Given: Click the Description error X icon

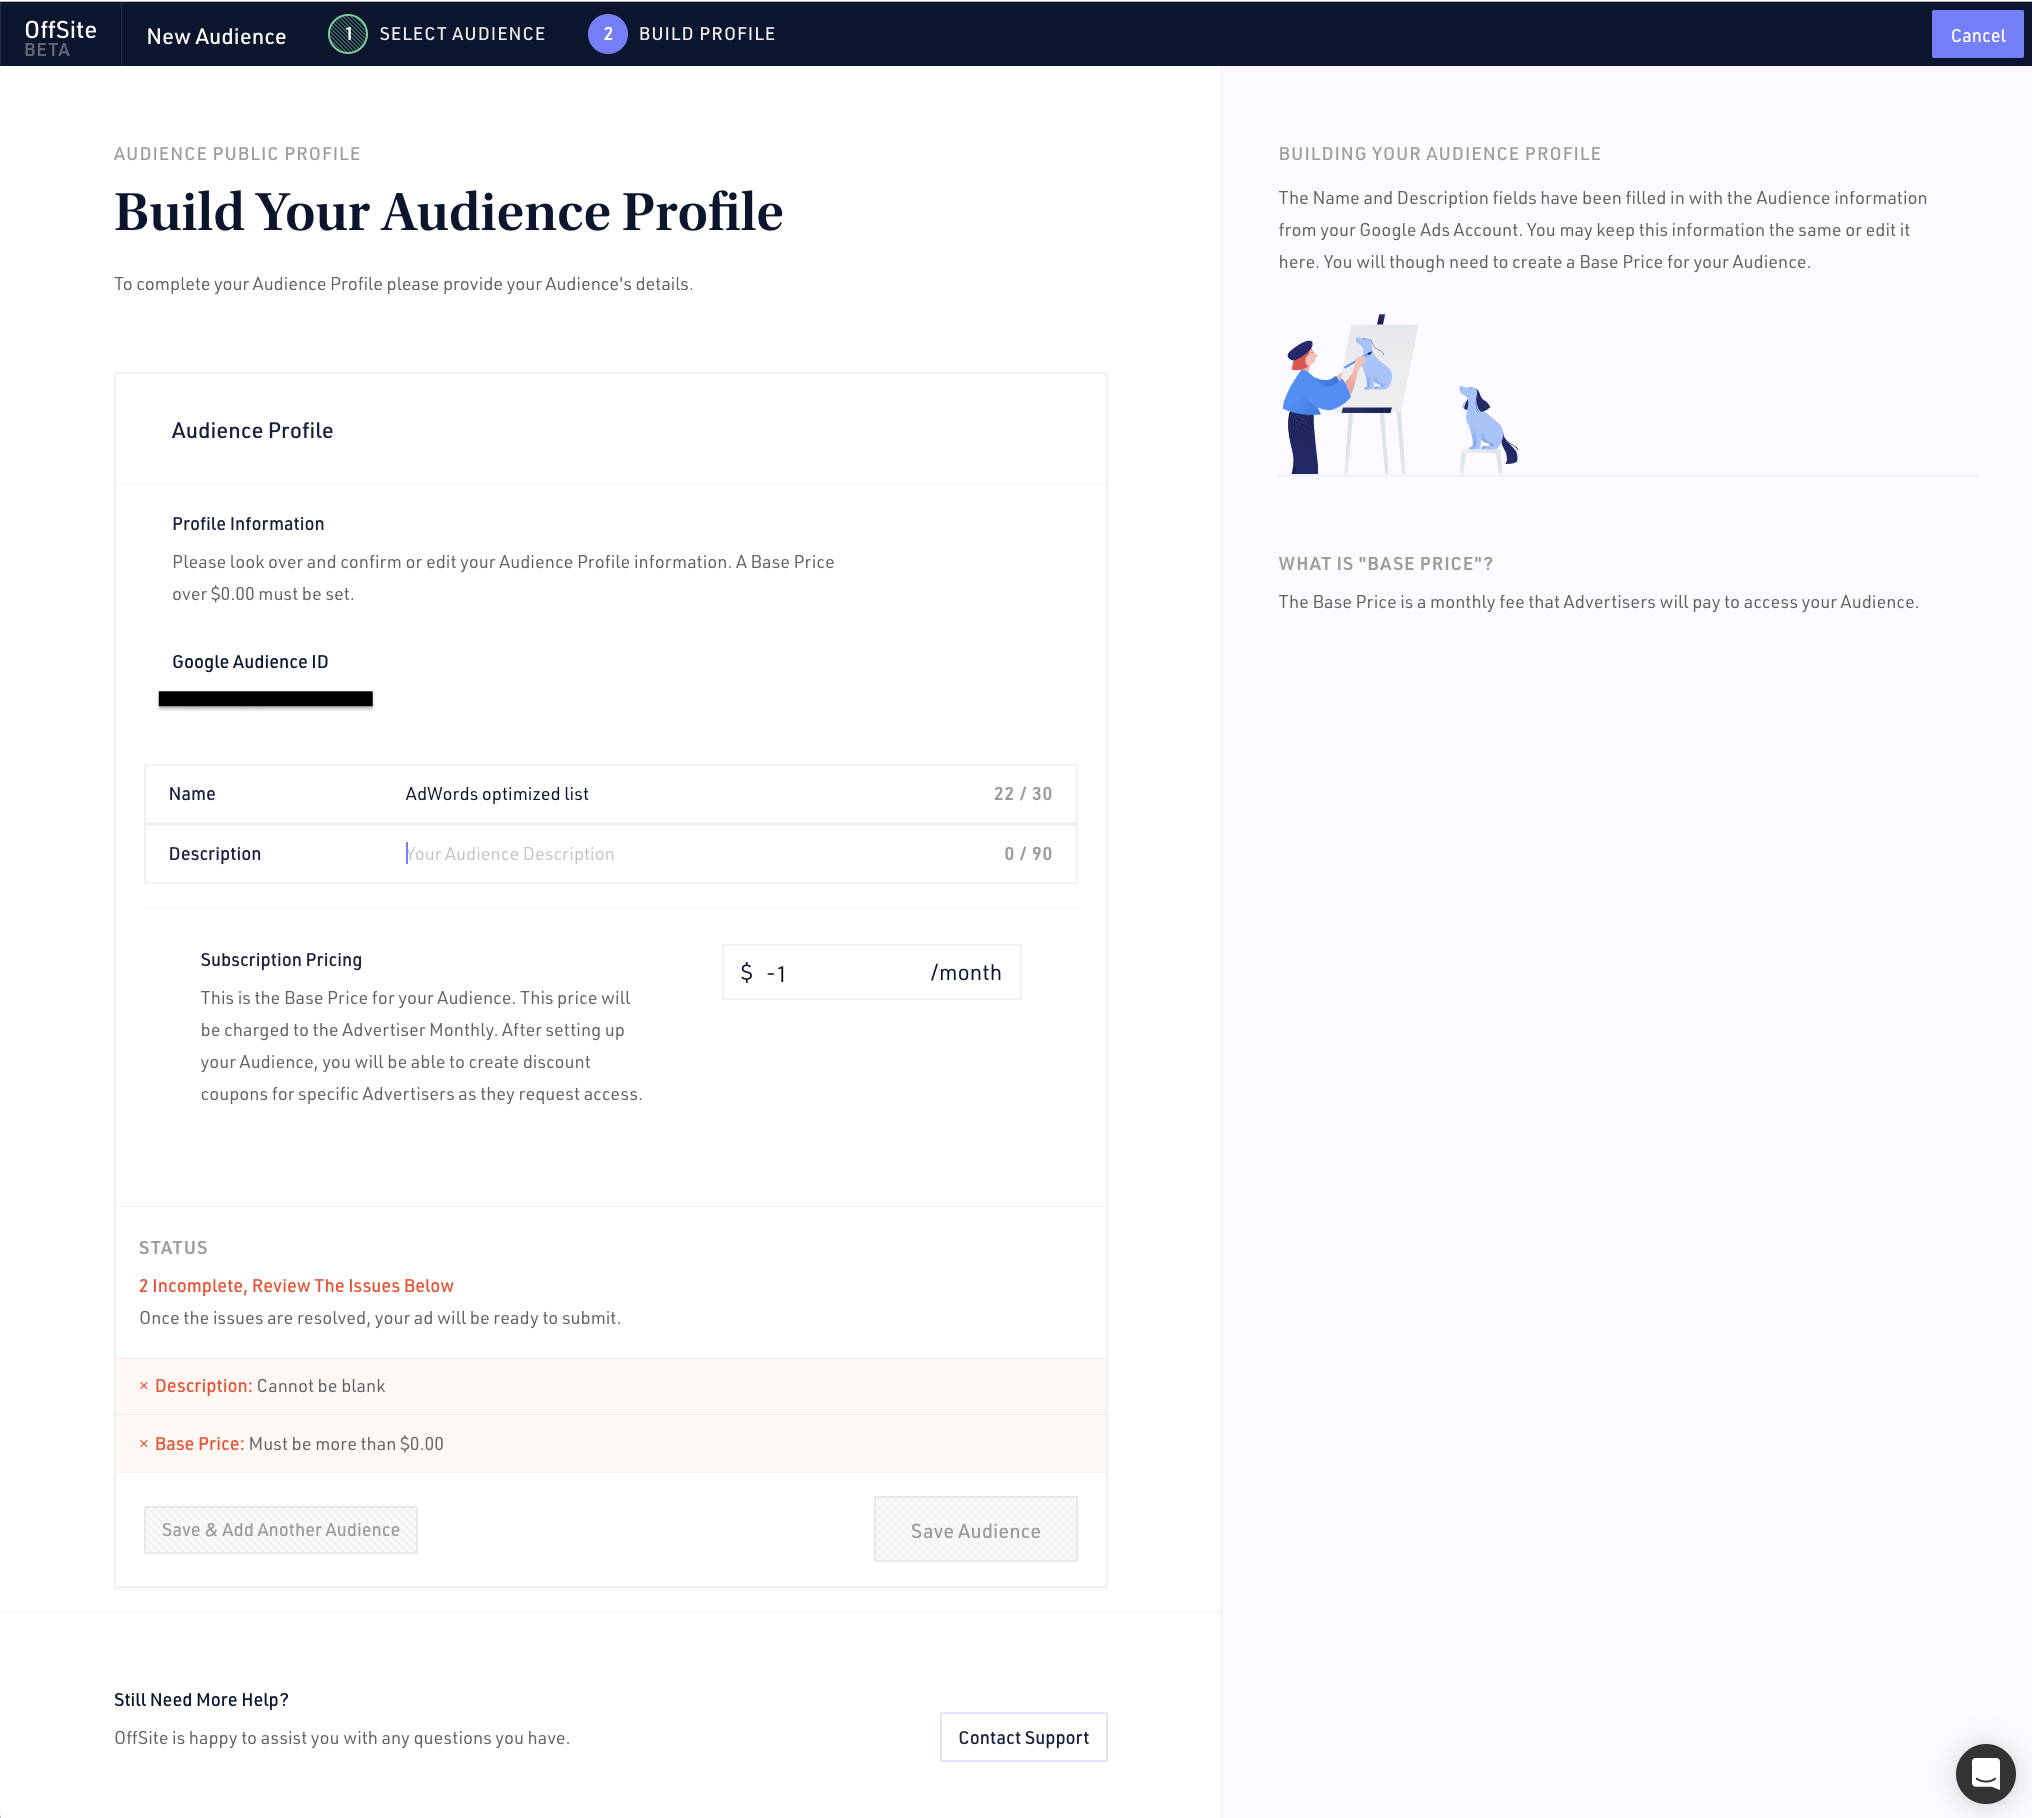Looking at the screenshot, I should click(x=144, y=1386).
